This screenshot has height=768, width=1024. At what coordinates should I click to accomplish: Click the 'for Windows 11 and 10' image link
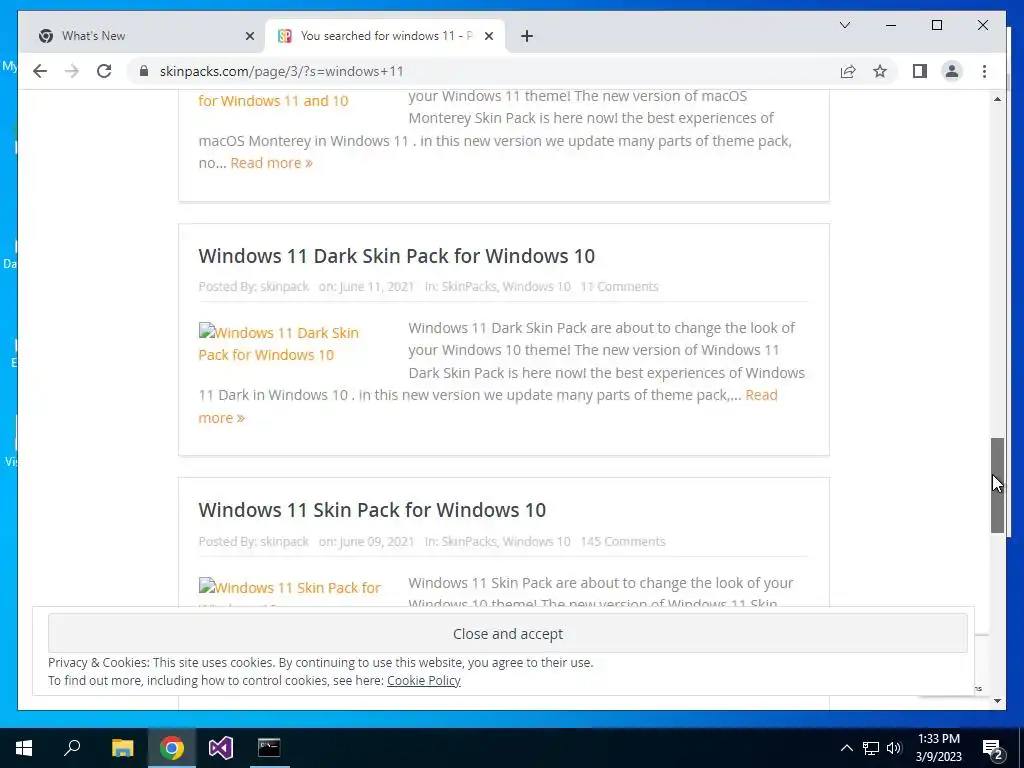point(273,101)
